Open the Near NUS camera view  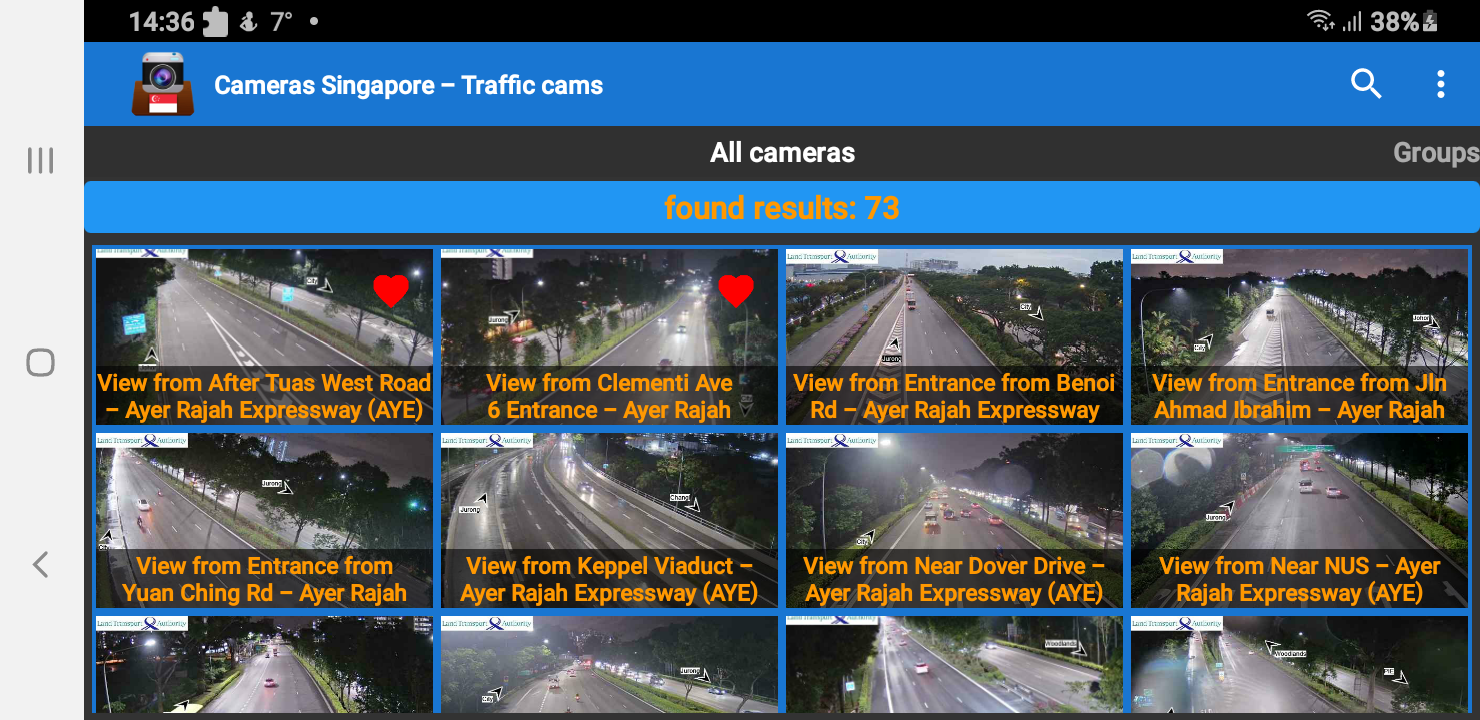point(1299,520)
